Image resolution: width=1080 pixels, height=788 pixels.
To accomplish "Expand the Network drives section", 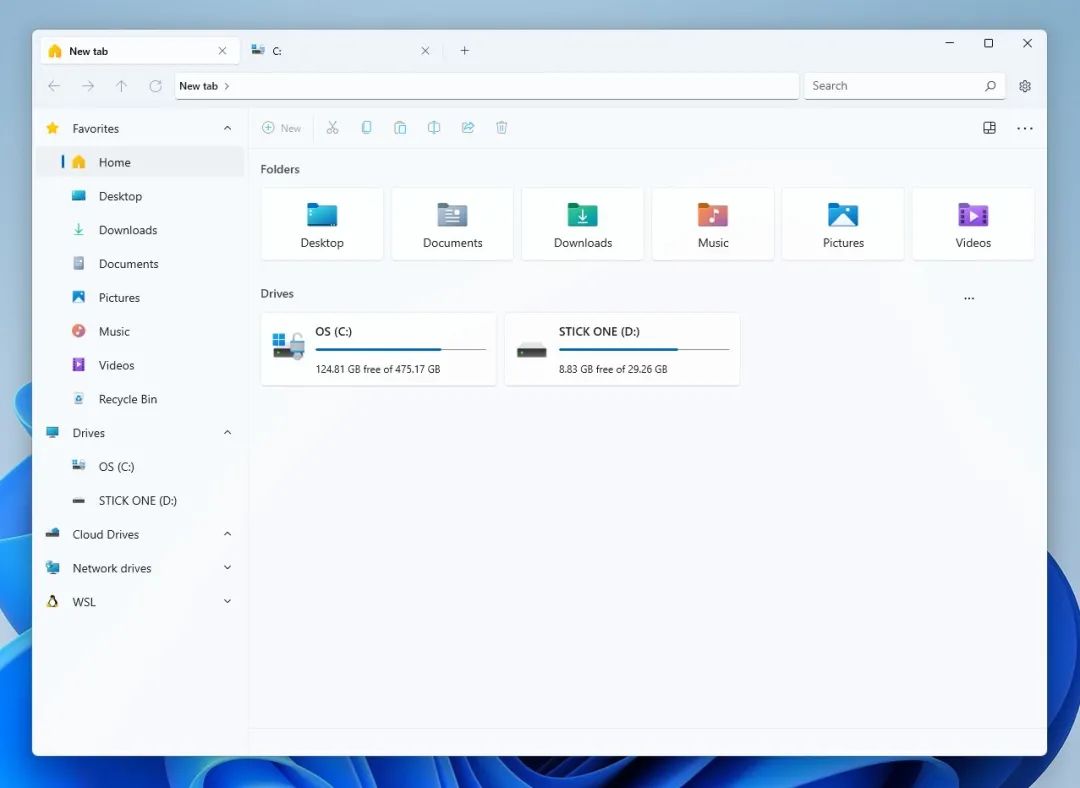I will click(x=227, y=568).
